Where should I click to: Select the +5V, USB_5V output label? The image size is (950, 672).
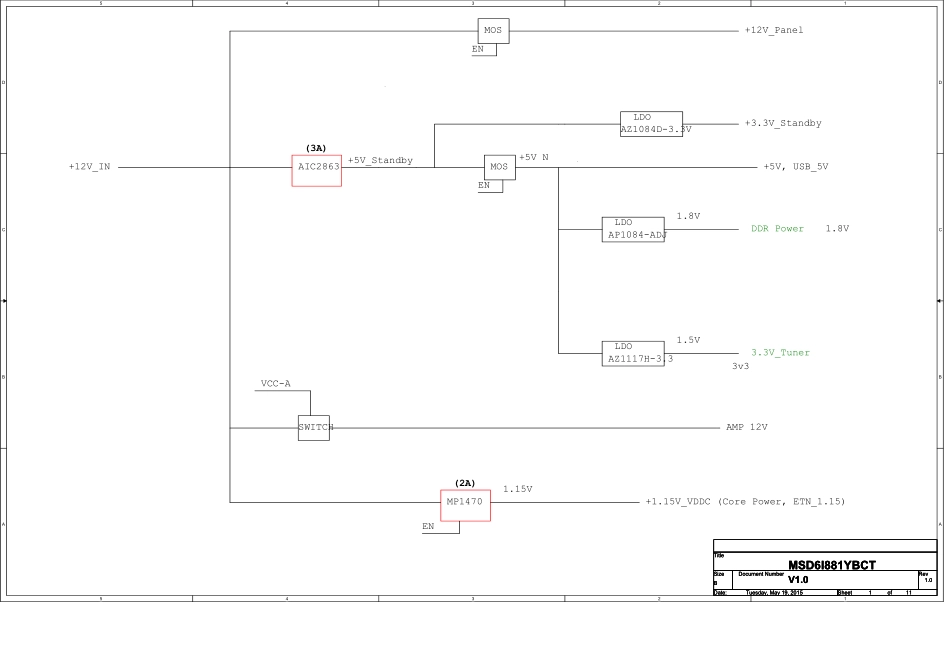point(795,166)
